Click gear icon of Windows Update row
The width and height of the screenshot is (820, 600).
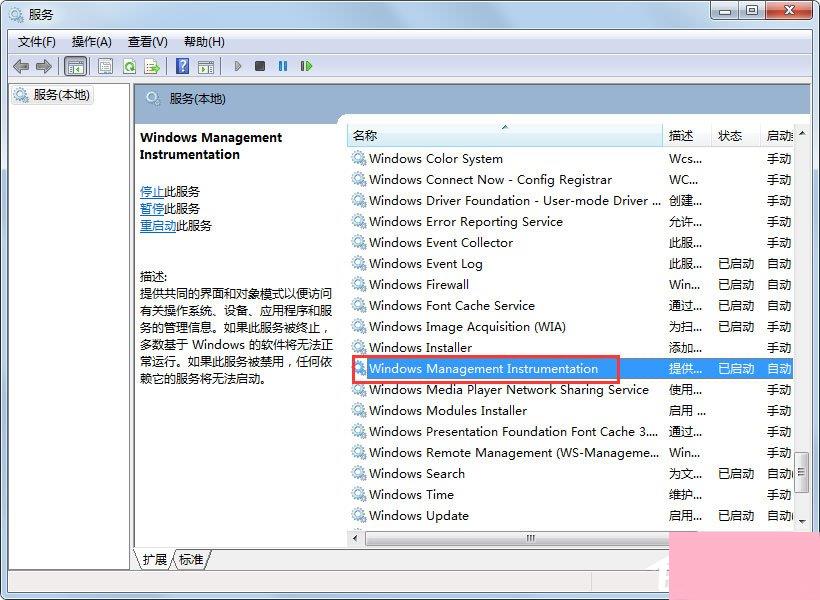[359, 515]
